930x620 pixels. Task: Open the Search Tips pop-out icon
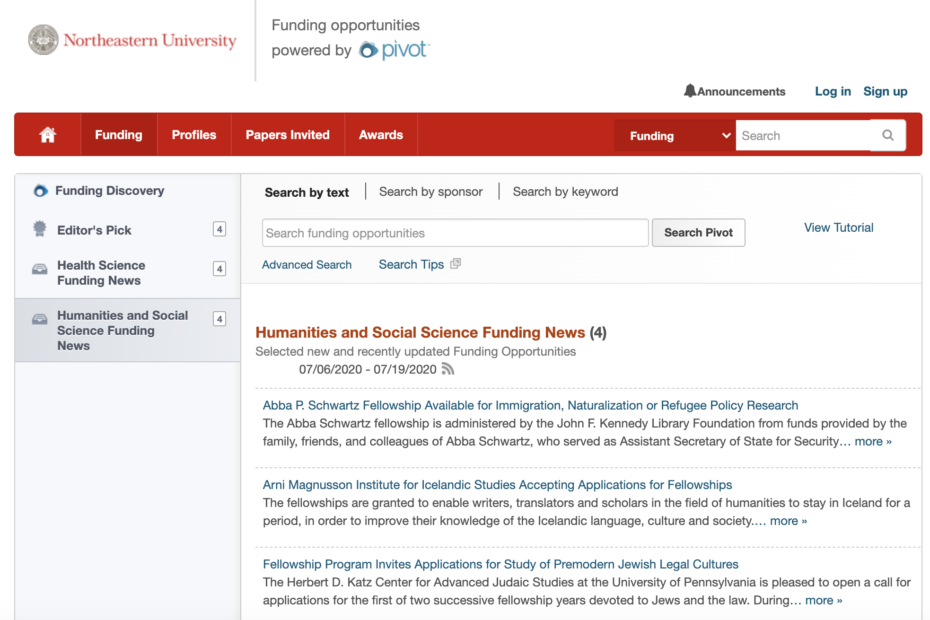[x=456, y=263]
